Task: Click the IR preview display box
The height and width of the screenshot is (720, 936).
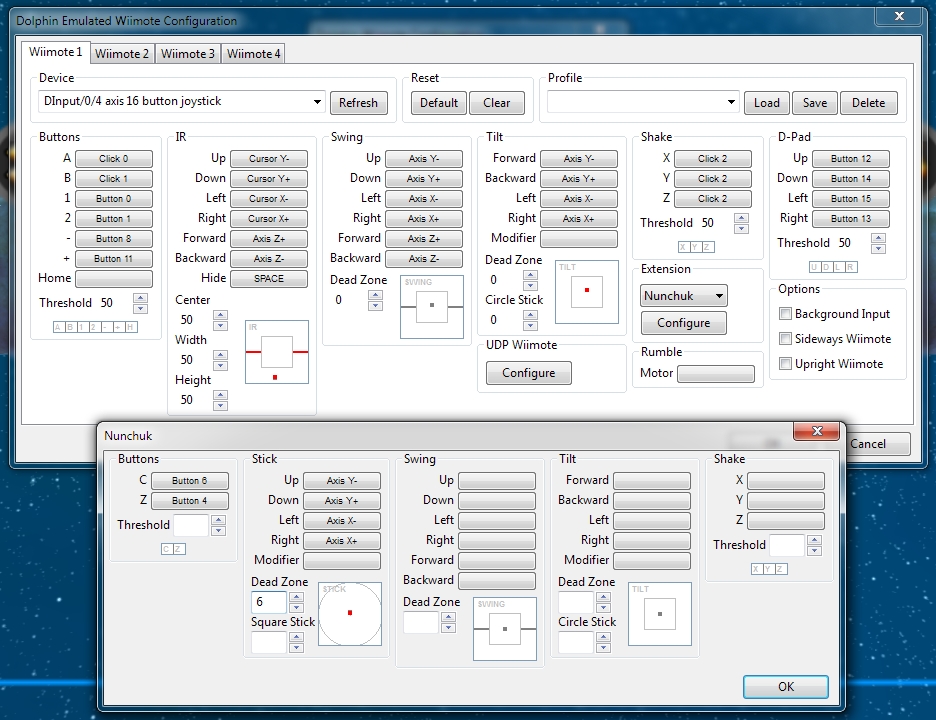Action: (277, 352)
